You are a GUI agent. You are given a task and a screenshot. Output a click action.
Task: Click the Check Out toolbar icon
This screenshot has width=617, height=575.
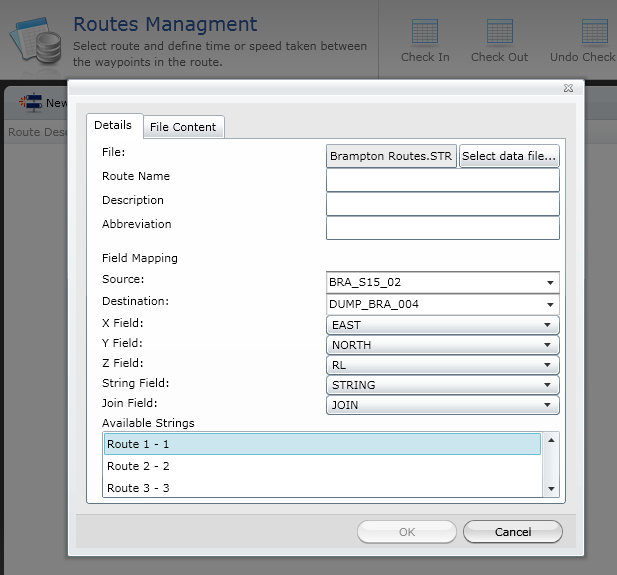[499, 33]
